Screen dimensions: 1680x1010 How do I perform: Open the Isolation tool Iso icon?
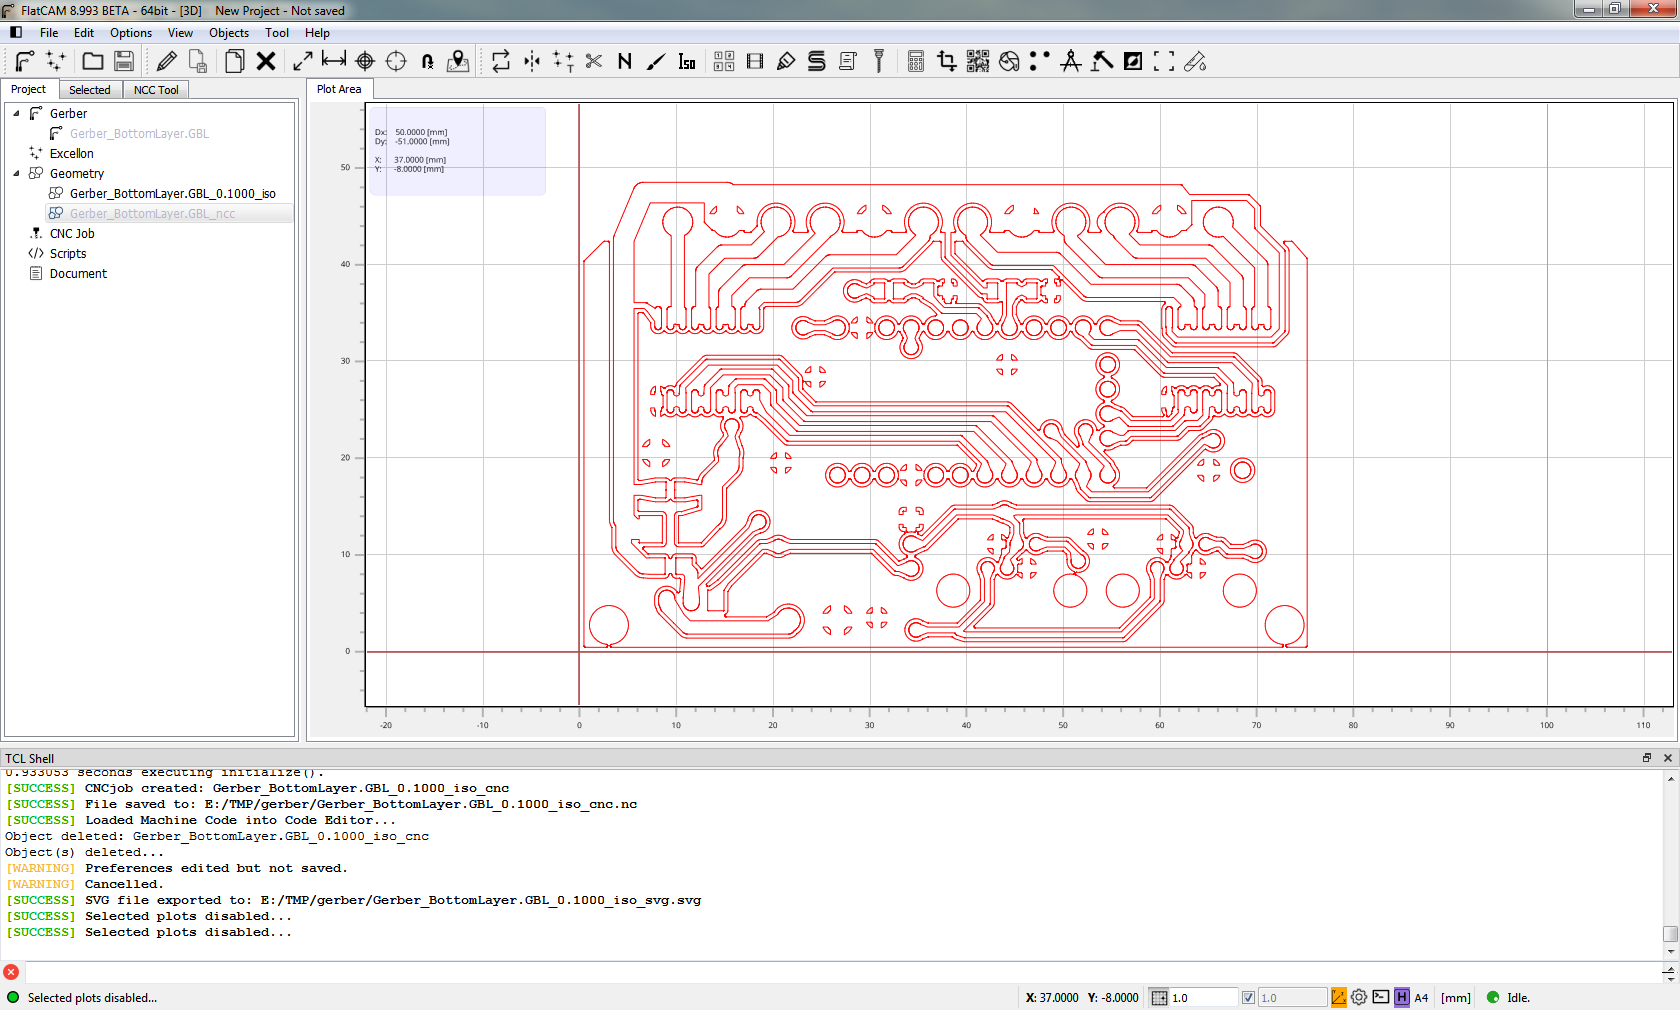(687, 61)
